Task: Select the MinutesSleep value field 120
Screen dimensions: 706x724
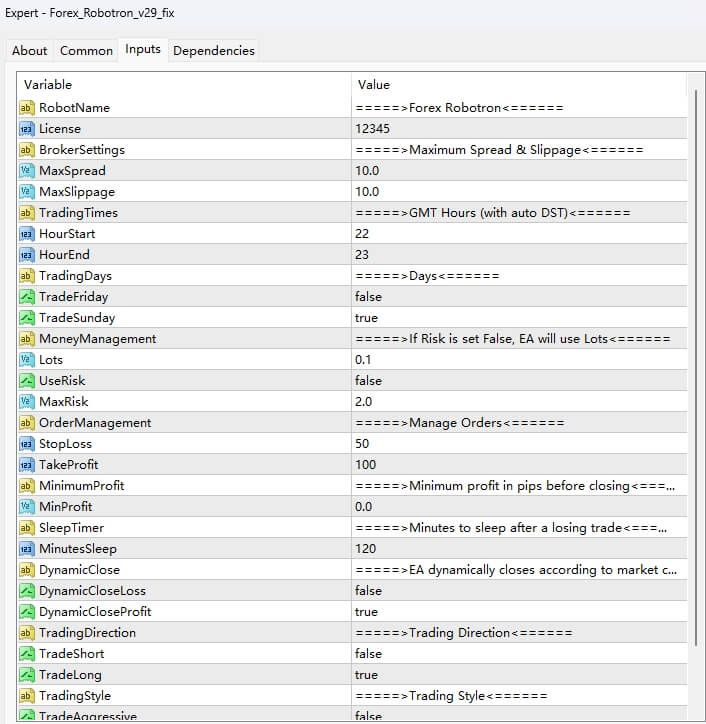Action: pos(368,549)
